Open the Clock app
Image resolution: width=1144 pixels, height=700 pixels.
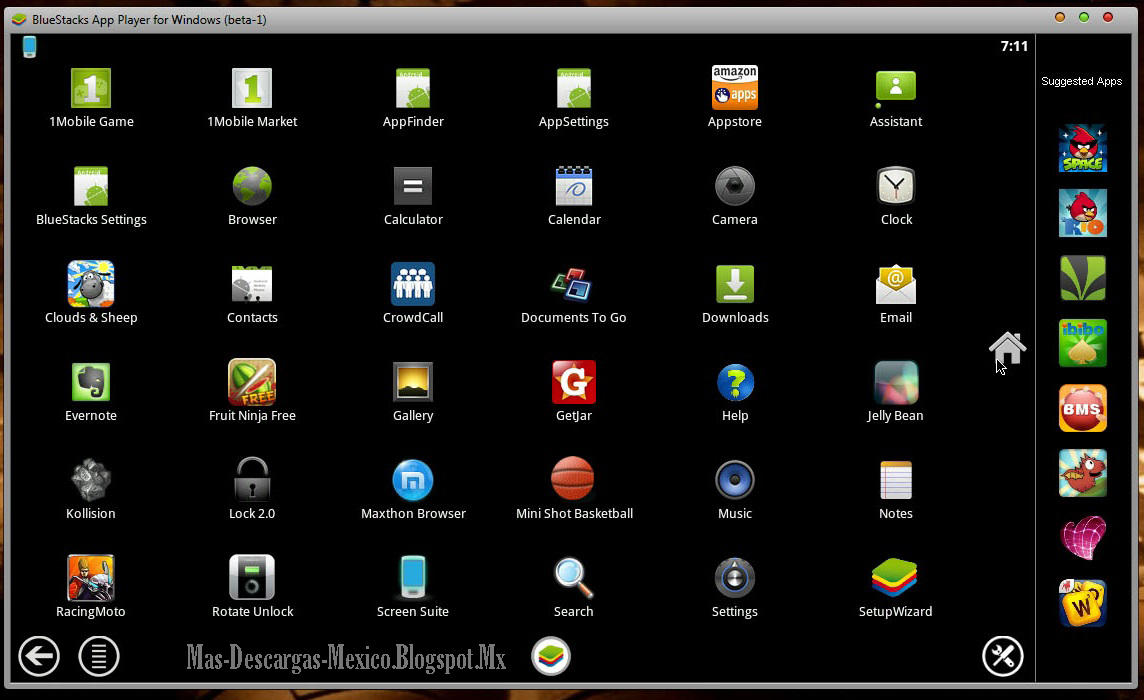[896, 185]
